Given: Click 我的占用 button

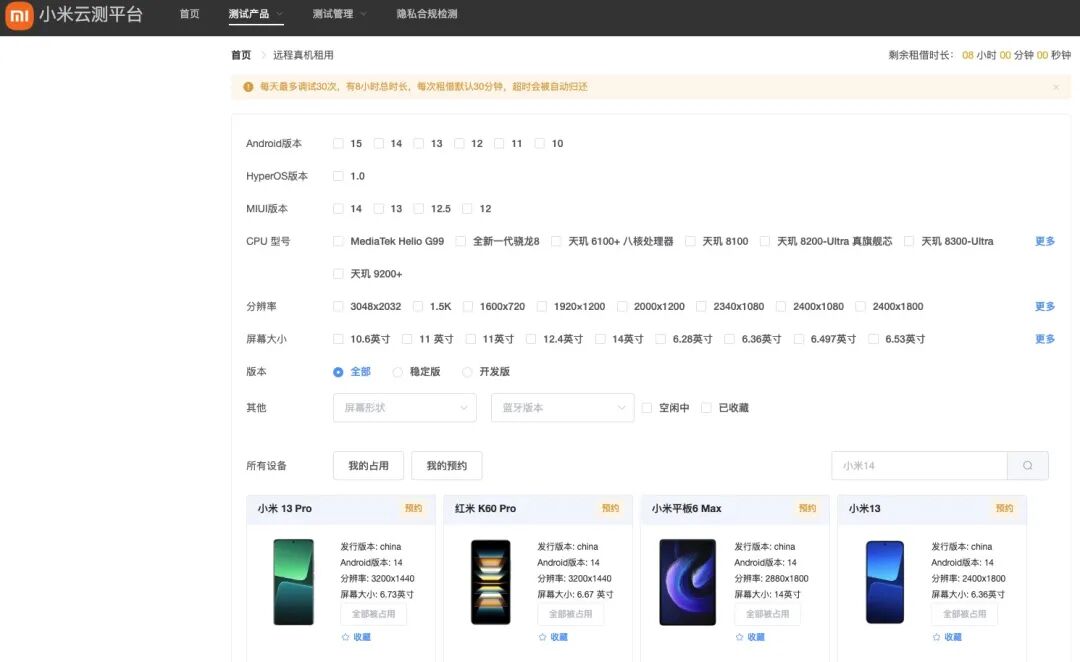Looking at the screenshot, I should [x=368, y=466].
